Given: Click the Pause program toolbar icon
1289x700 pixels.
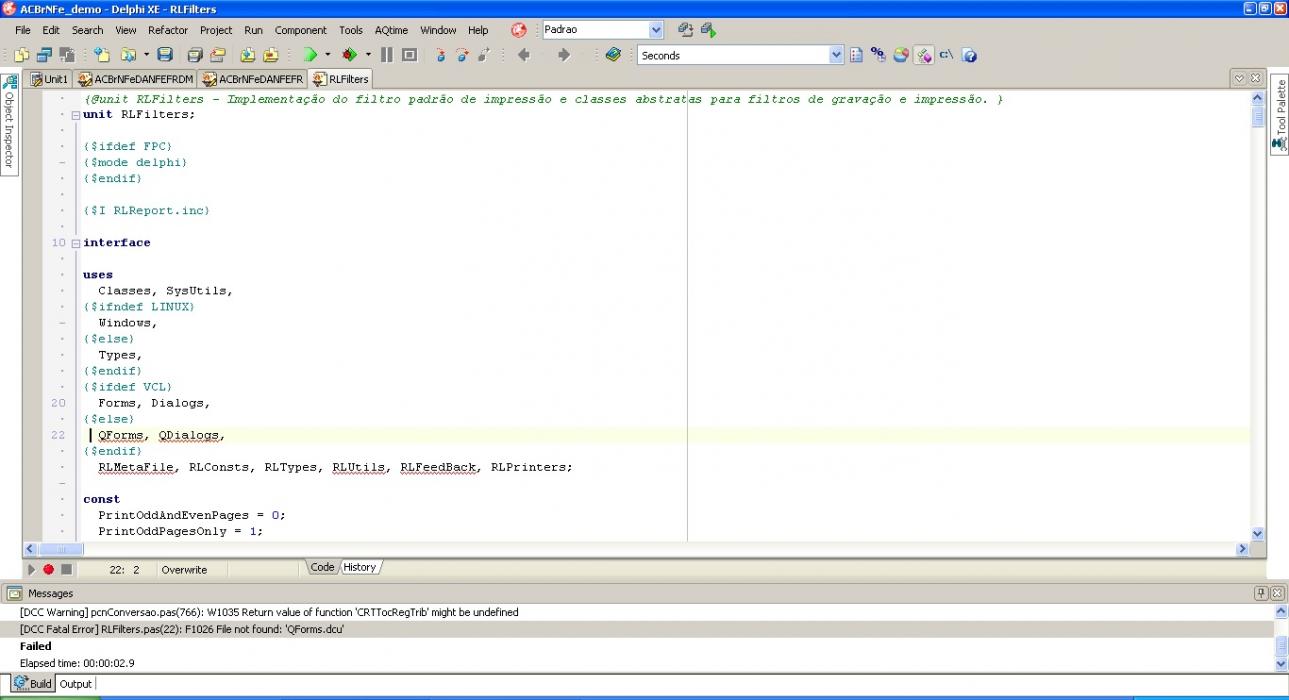Looking at the screenshot, I should pyautogui.click(x=386, y=55).
